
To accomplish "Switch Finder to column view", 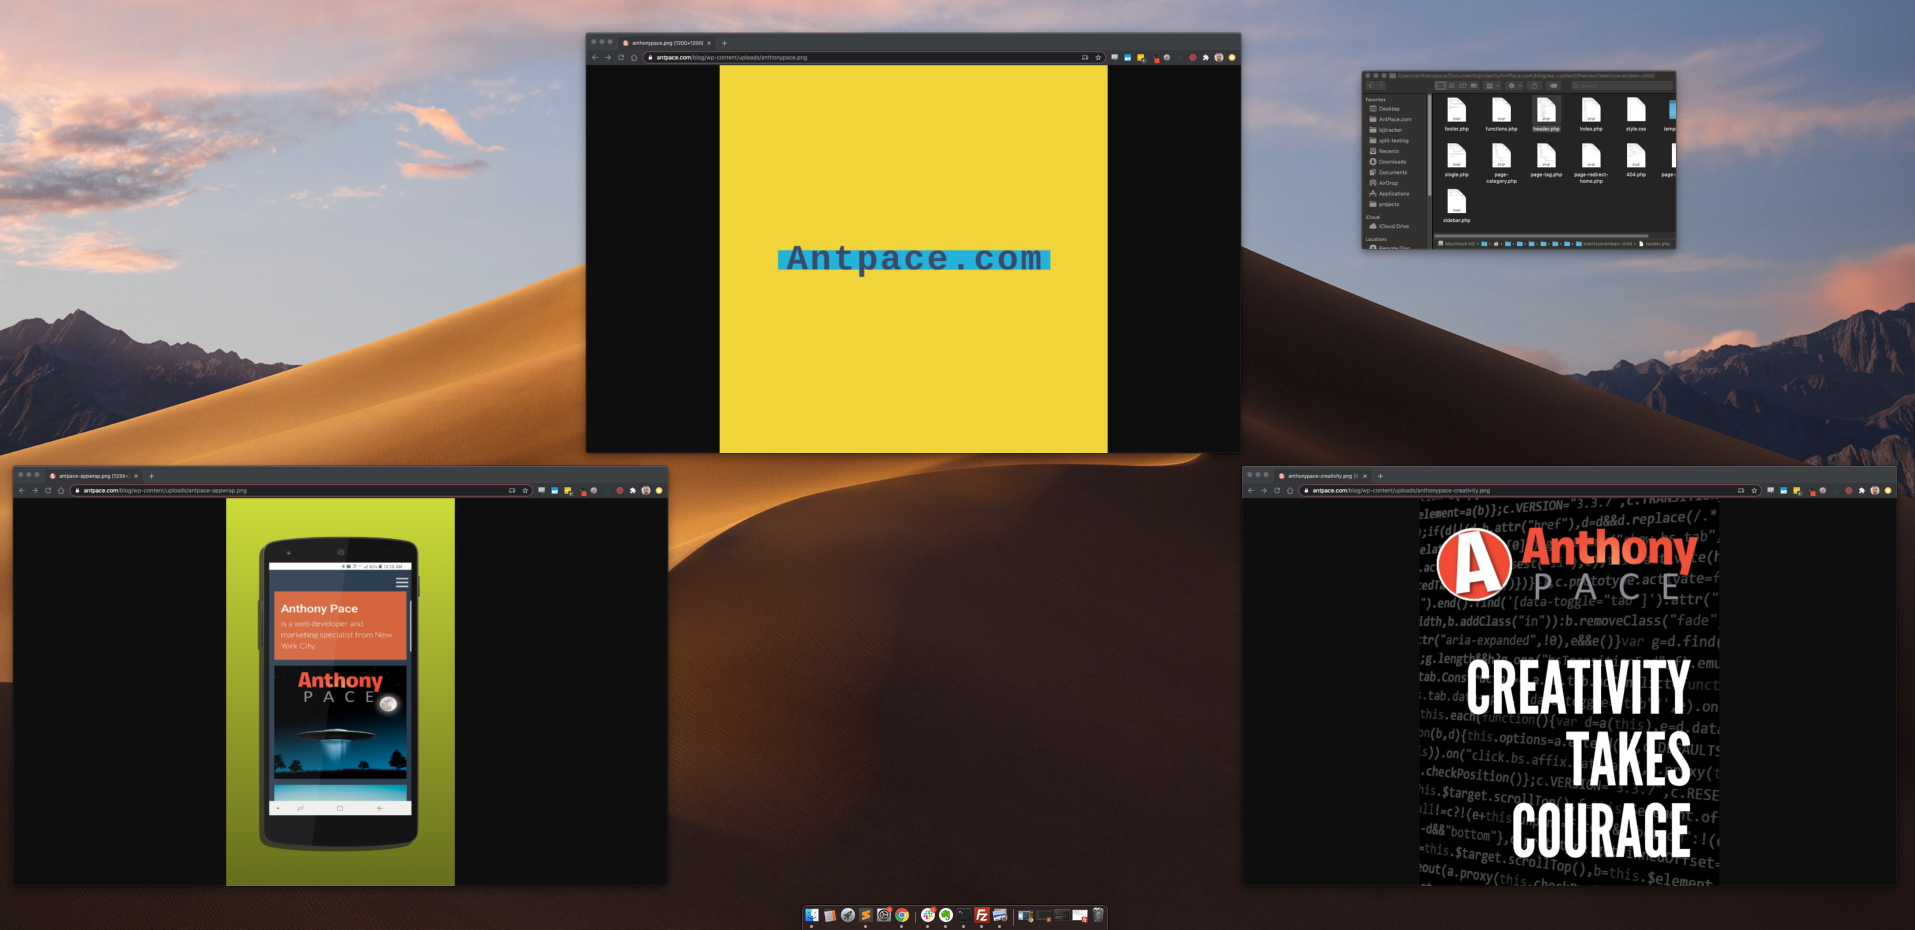I will click(x=1462, y=86).
